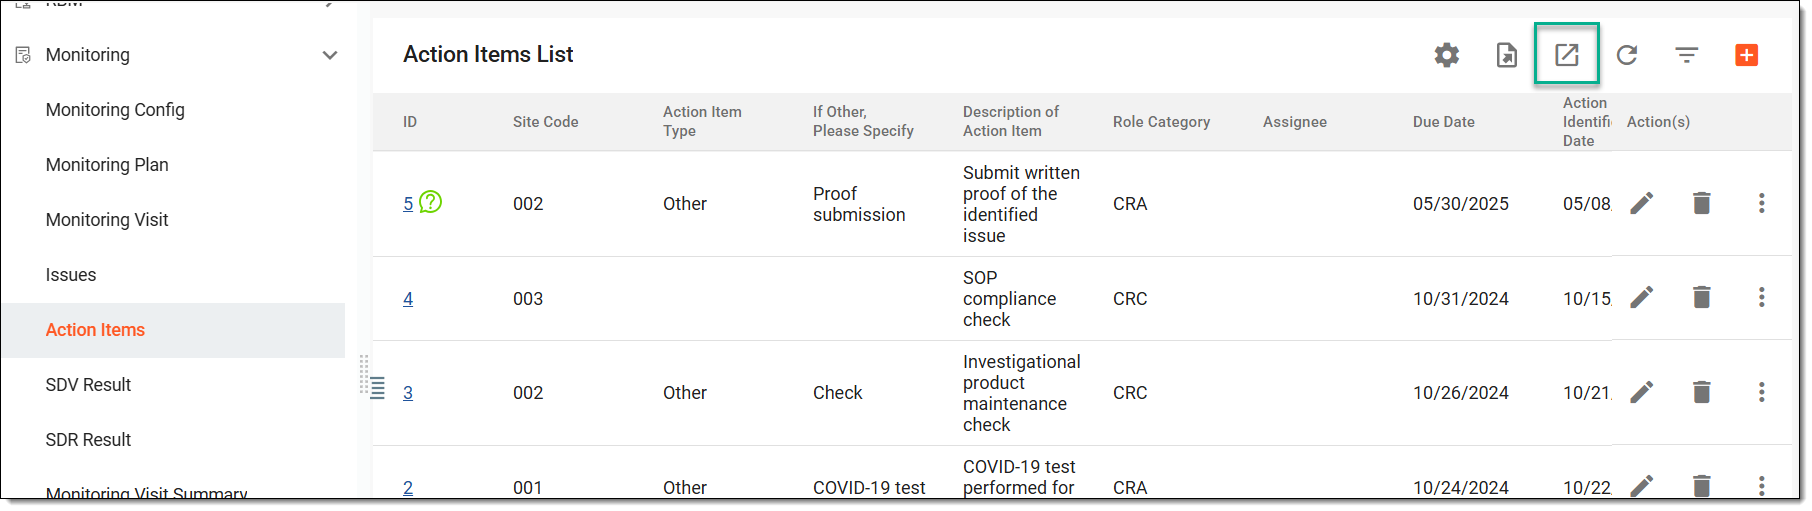Image resolution: width=1812 pixels, height=511 pixels.
Task: Refresh the Action Items List
Action: (1627, 55)
